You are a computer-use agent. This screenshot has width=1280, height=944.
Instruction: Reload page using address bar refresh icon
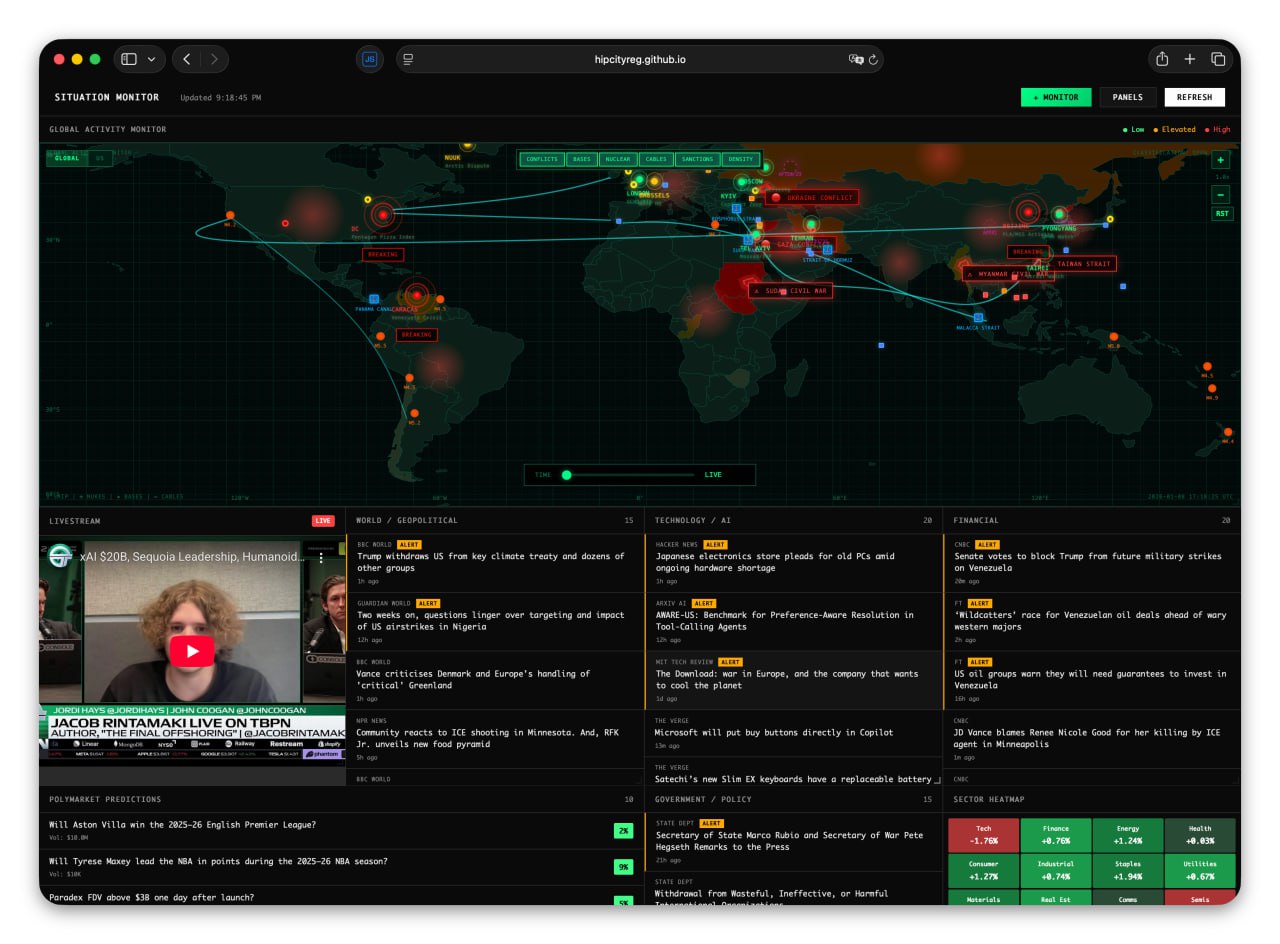click(x=873, y=59)
